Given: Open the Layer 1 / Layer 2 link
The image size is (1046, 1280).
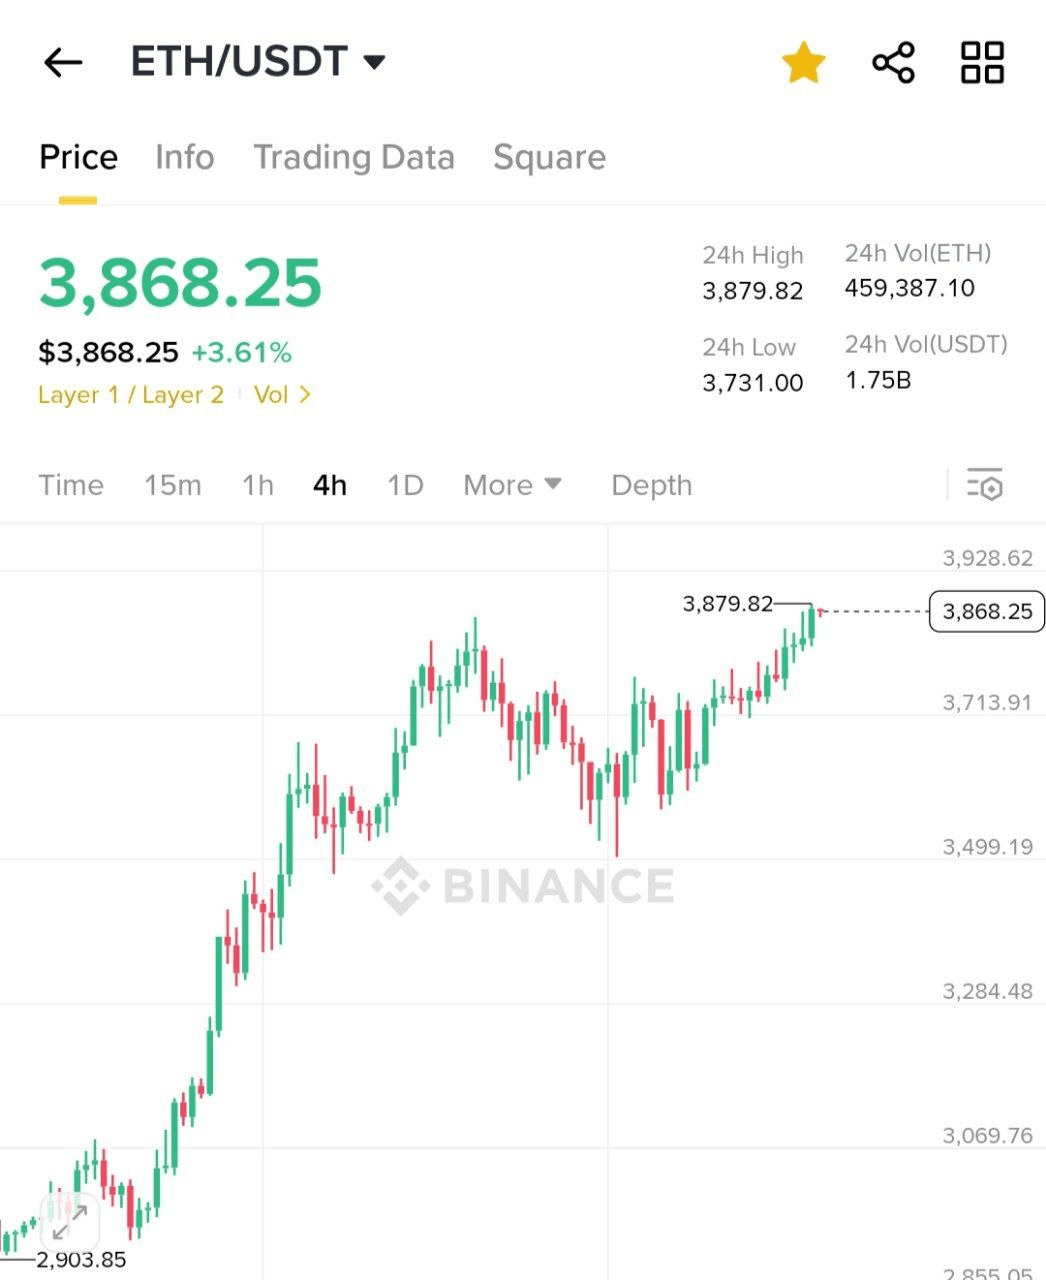Looking at the screenshot, I should pos(131,395).
